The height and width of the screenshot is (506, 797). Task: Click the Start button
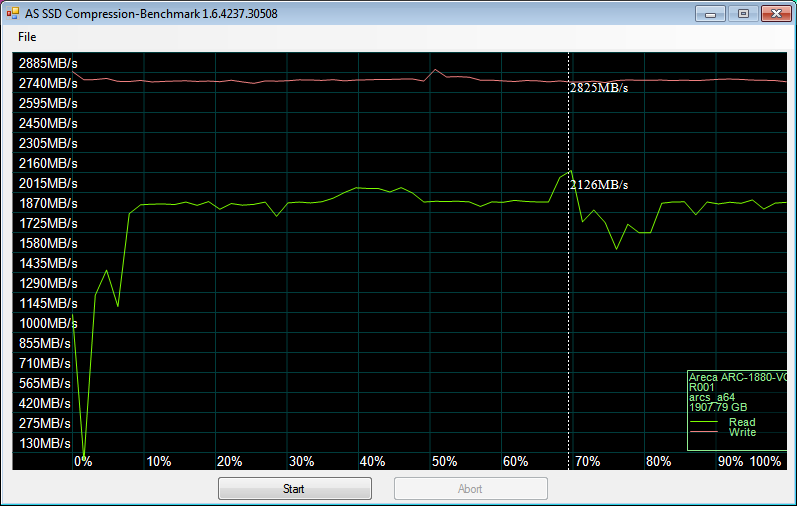pyautogui.click(x=295, y=489)
